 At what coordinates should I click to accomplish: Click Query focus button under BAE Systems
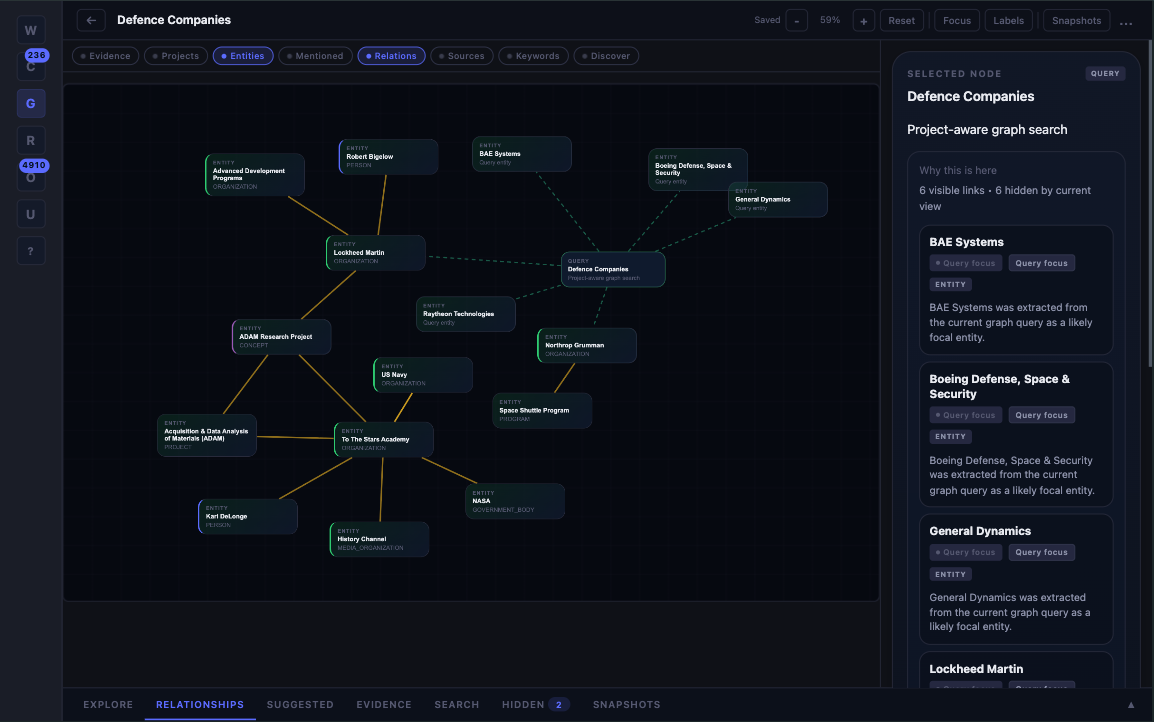pos(1041,263)
